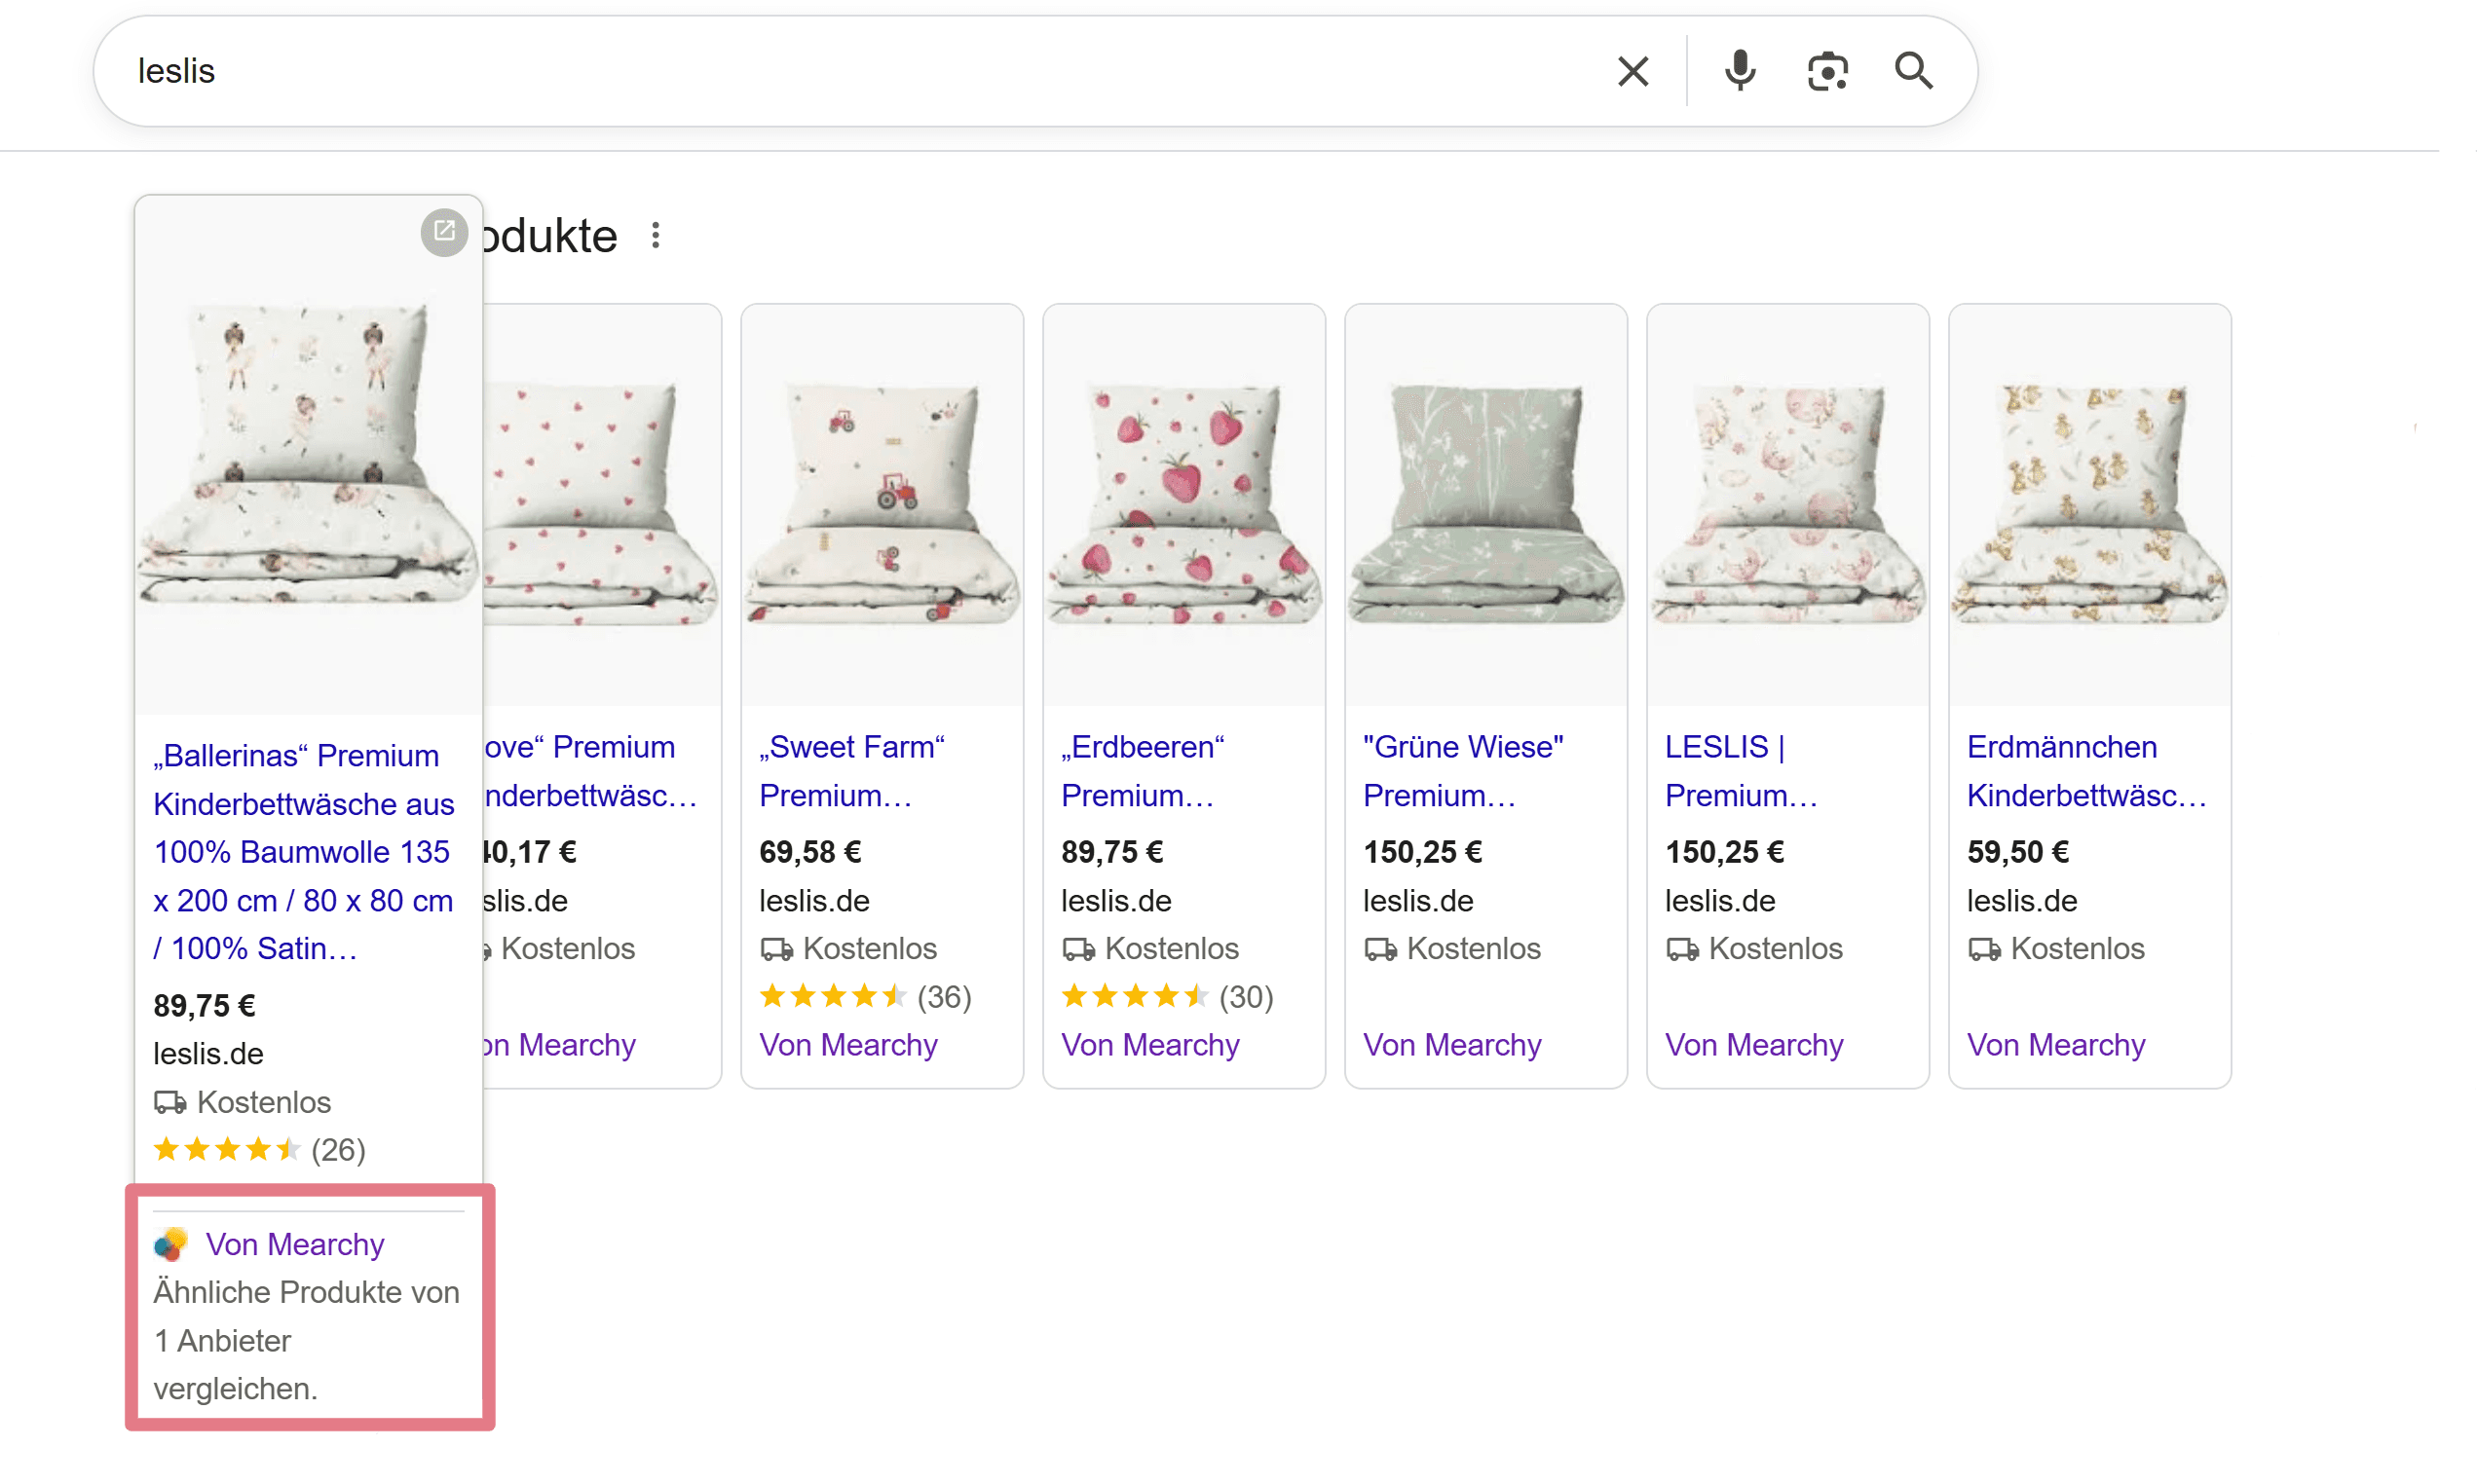Click the green meadow bedding thumbnail
The height and width of the screenshot is (1484, 2477).
pos(1485,503)
